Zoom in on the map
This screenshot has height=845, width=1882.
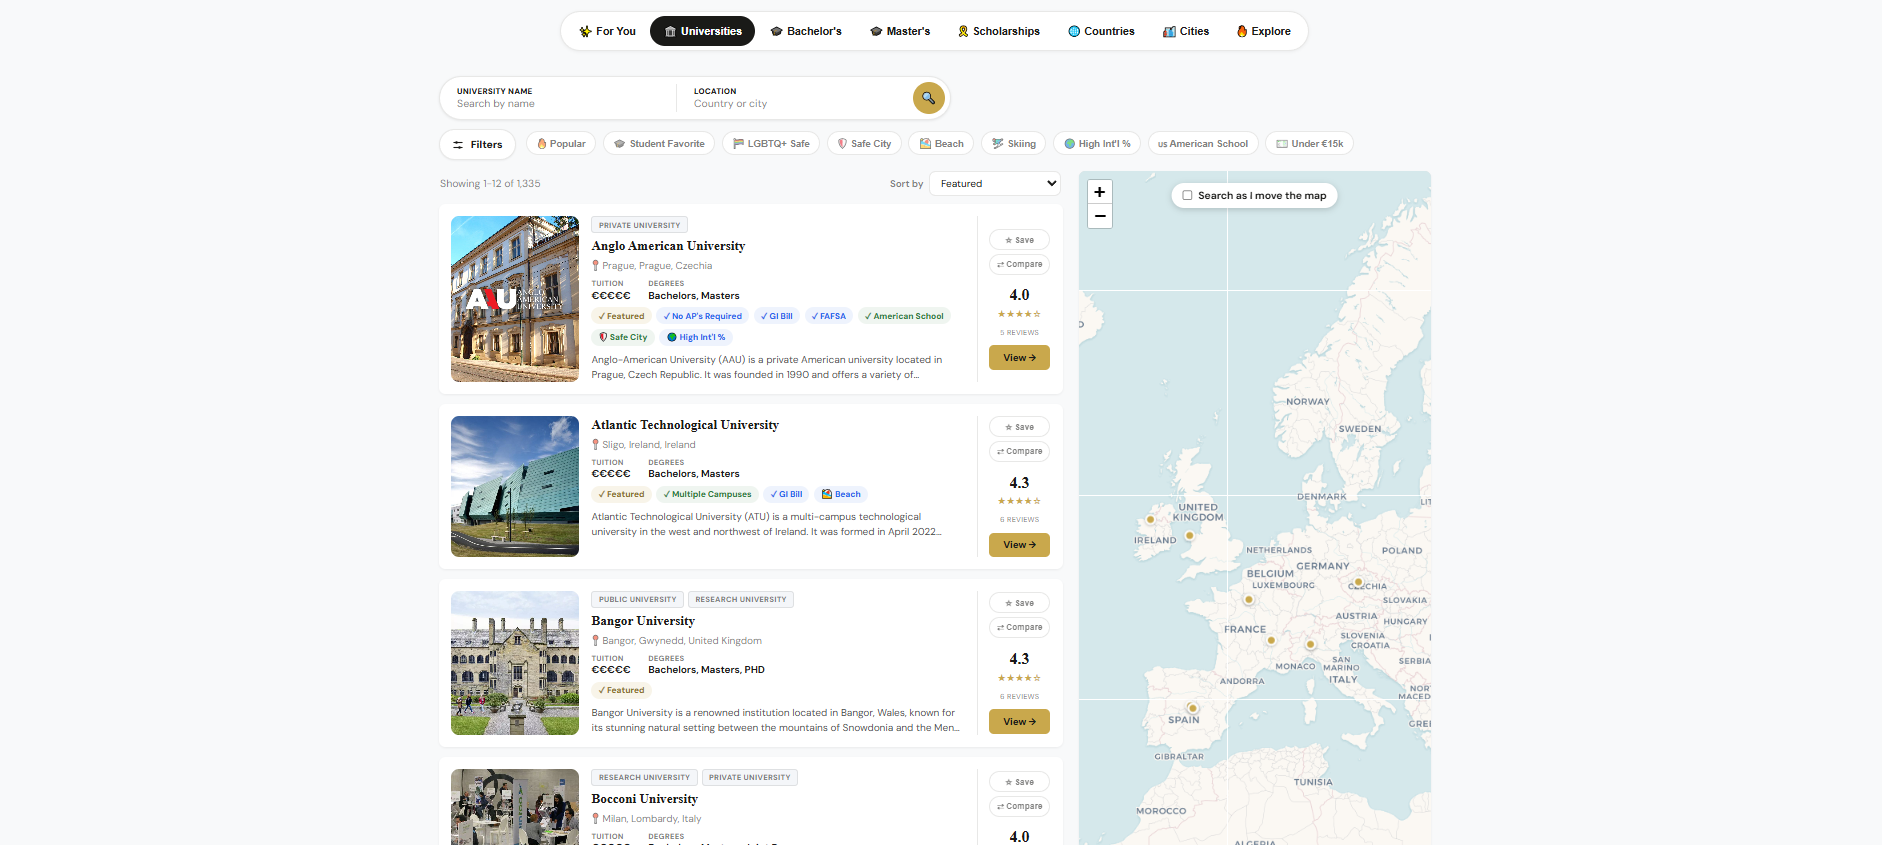[1100, 192]
